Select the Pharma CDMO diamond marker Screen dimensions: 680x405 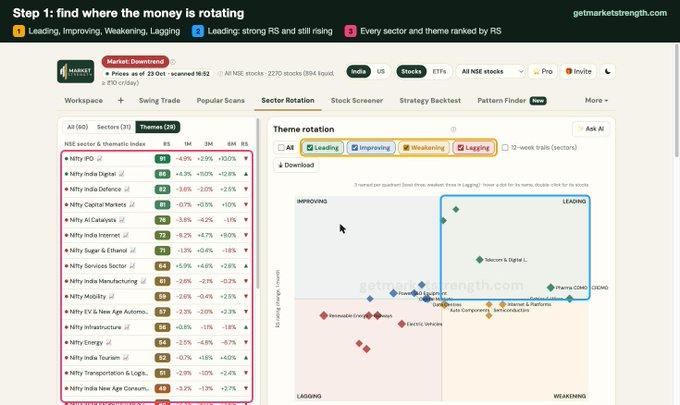tap(550, 287)
